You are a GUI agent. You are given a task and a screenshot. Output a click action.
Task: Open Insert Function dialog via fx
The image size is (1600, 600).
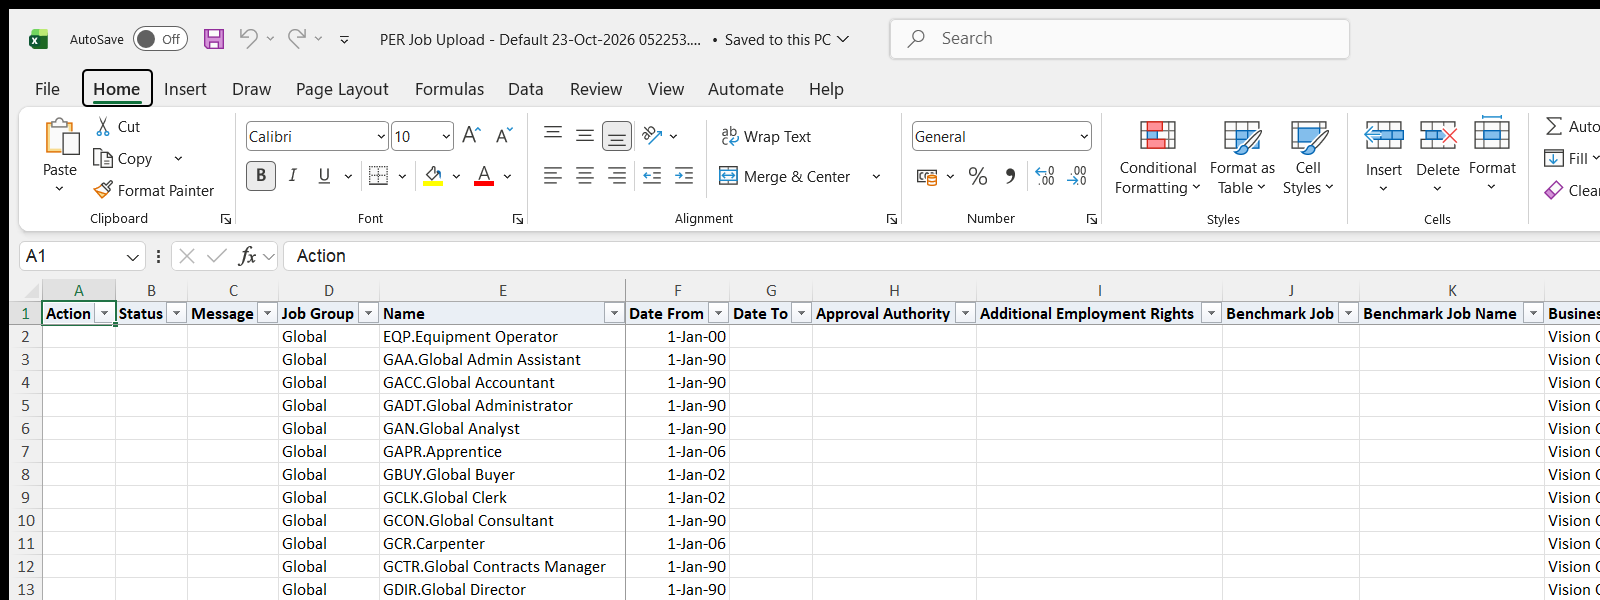point(247,256)
